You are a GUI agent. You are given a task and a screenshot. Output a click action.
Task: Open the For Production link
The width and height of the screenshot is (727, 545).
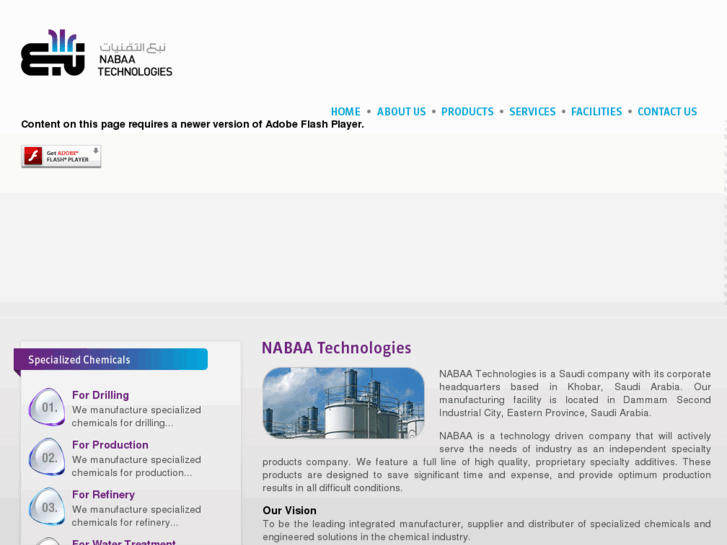(110, 445)
